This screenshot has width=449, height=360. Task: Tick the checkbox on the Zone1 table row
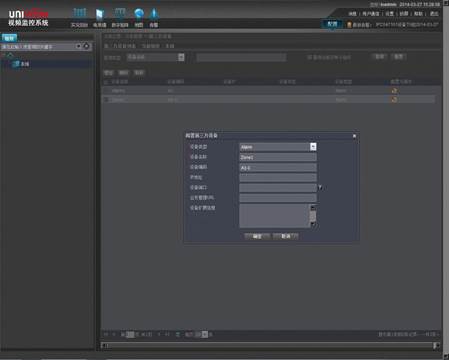(x=106, y=99)
